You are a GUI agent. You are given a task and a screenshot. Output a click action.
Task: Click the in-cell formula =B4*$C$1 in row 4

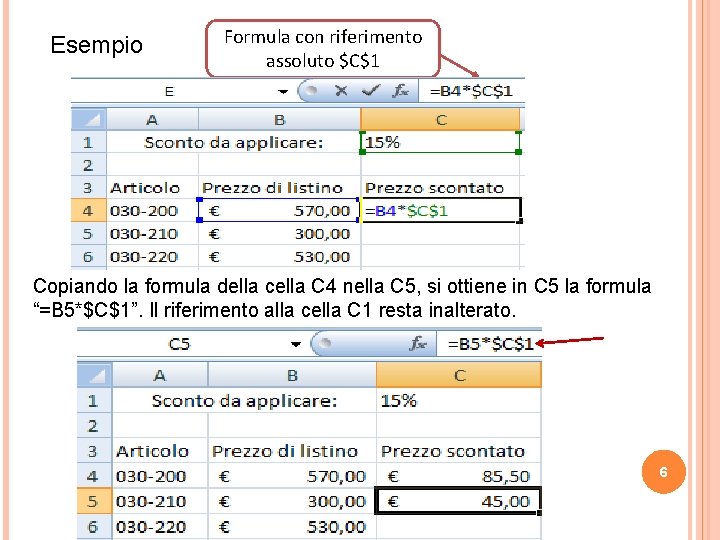(x=406, y=211)
